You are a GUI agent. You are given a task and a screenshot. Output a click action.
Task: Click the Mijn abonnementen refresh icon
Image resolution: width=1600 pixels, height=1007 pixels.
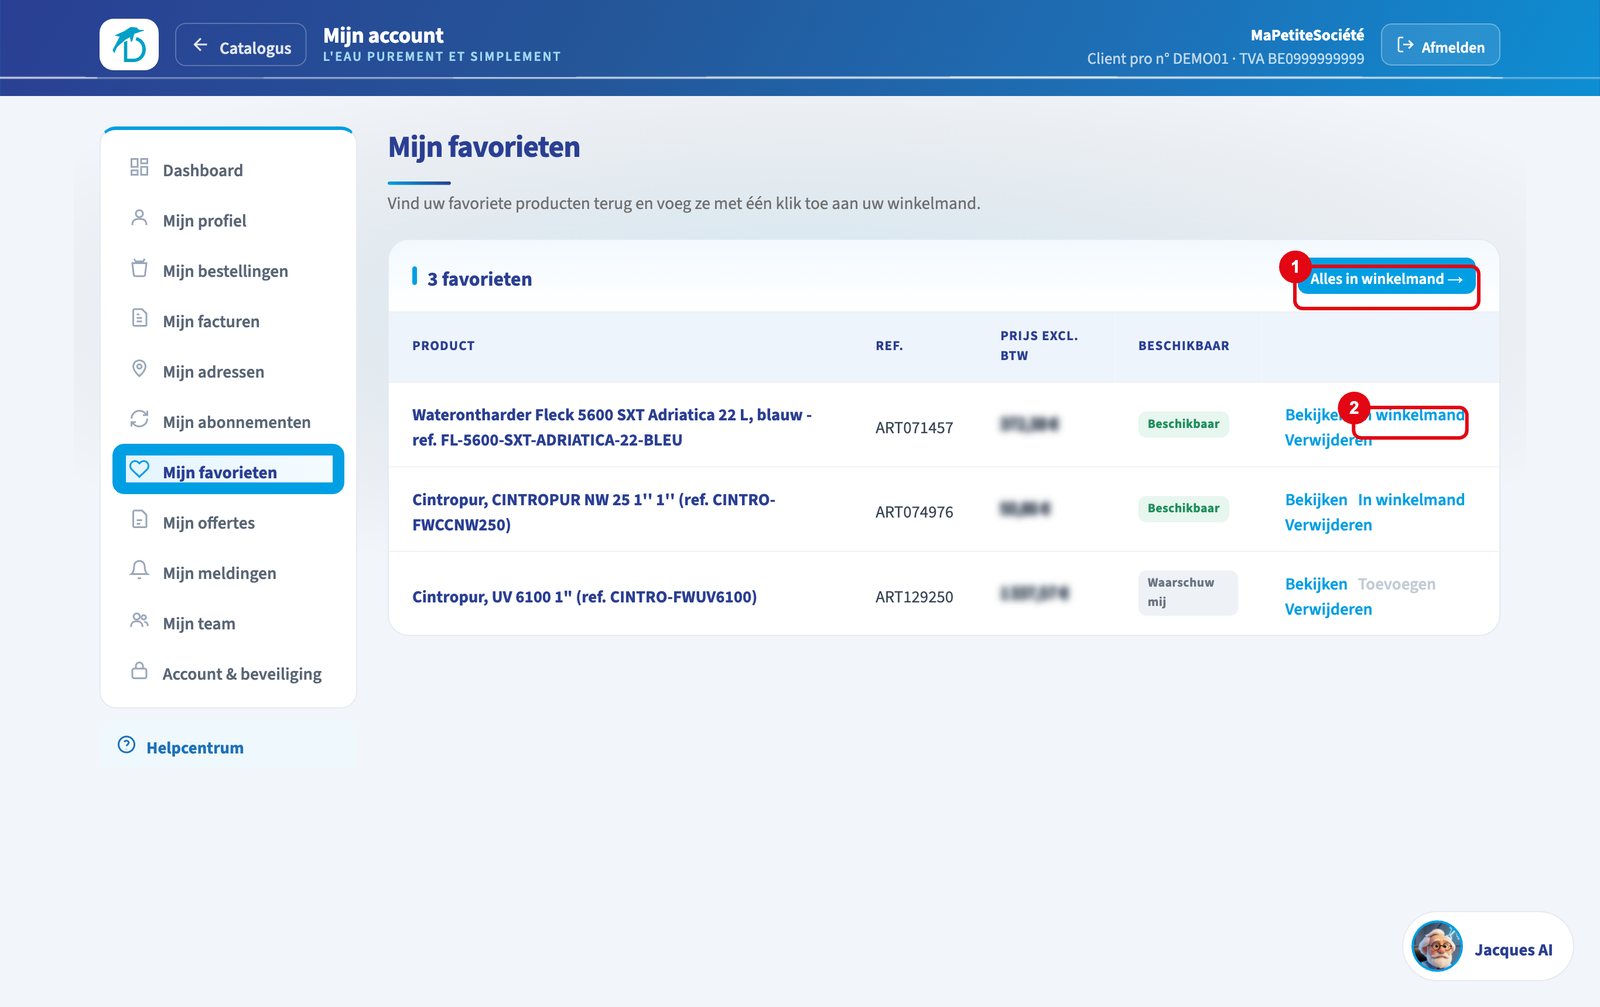click(x=139, y=419)
